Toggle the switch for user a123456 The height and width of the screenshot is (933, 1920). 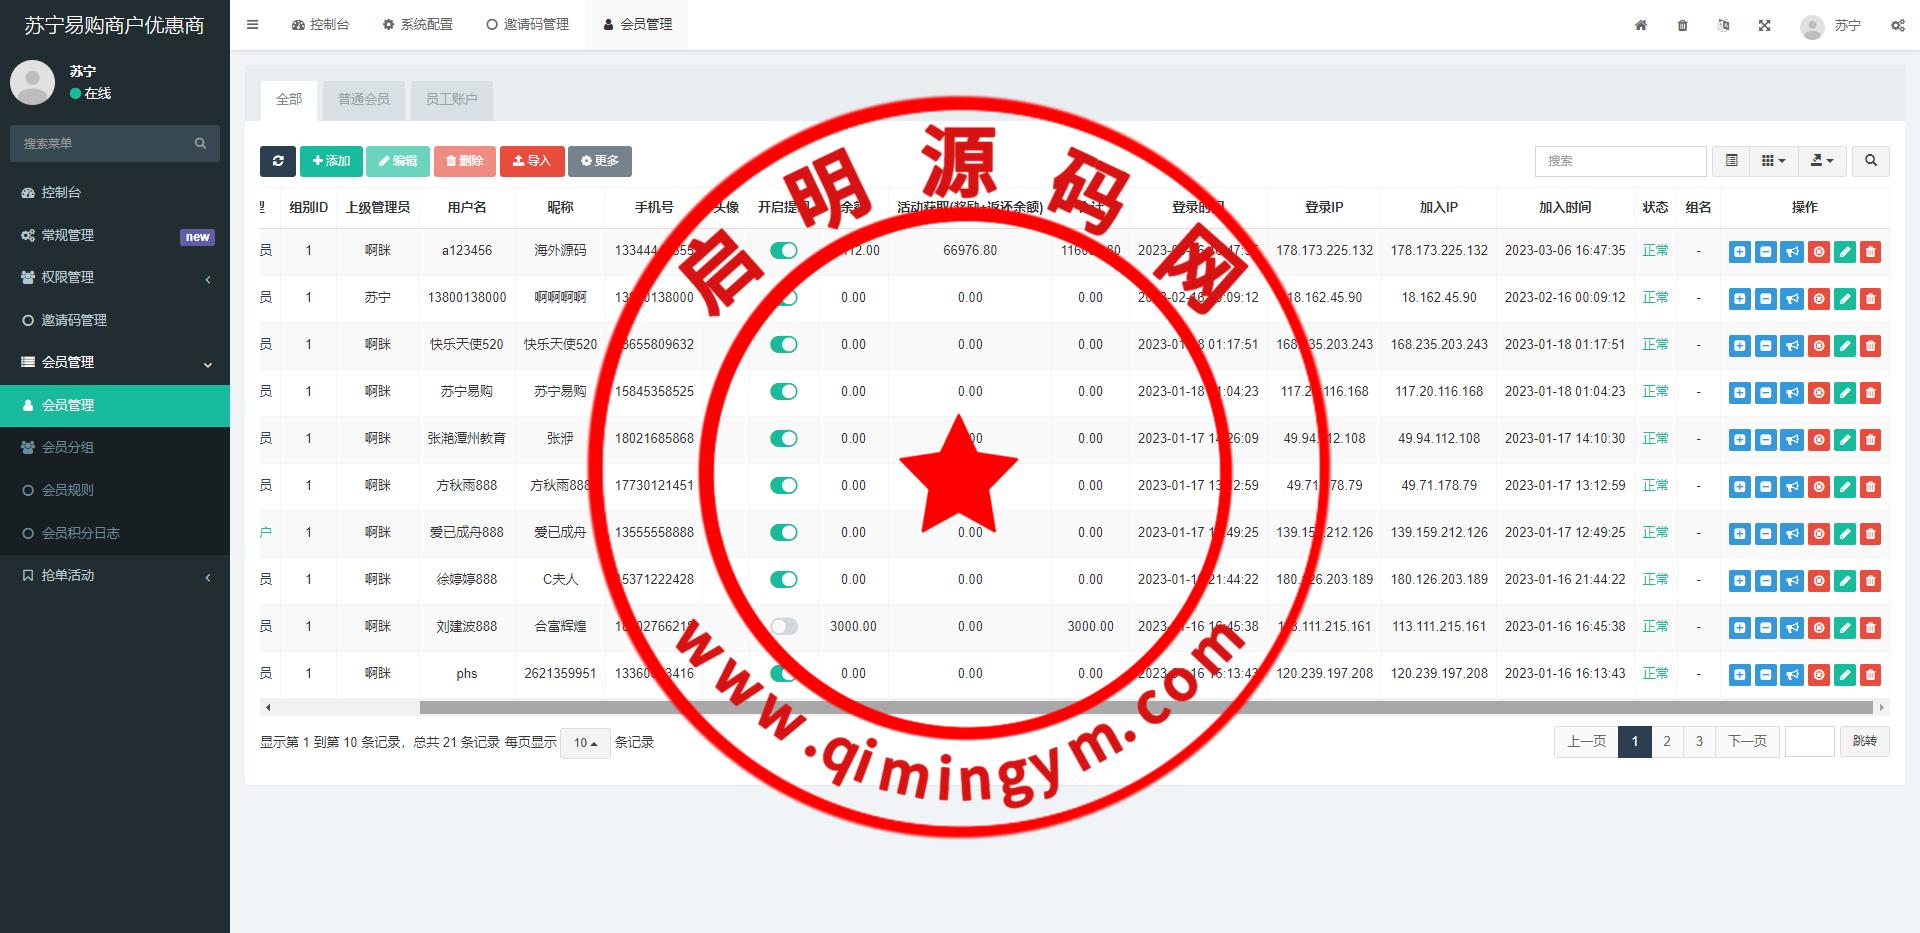[784, 251]
